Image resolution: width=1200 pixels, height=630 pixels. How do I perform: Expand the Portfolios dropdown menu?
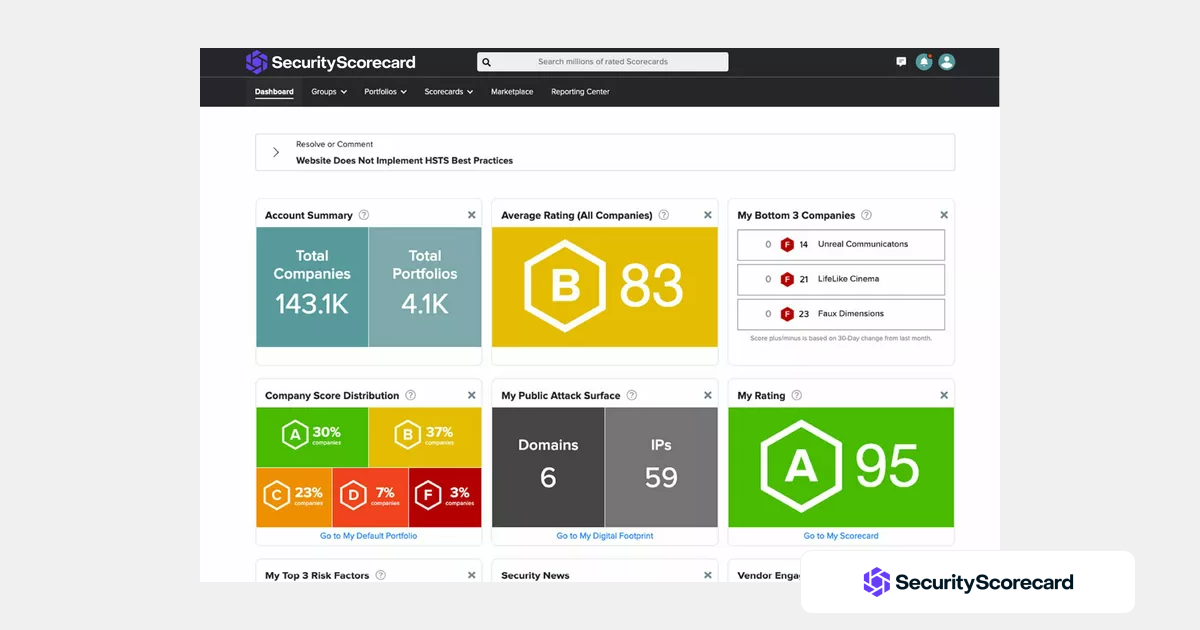coord(386,92)
